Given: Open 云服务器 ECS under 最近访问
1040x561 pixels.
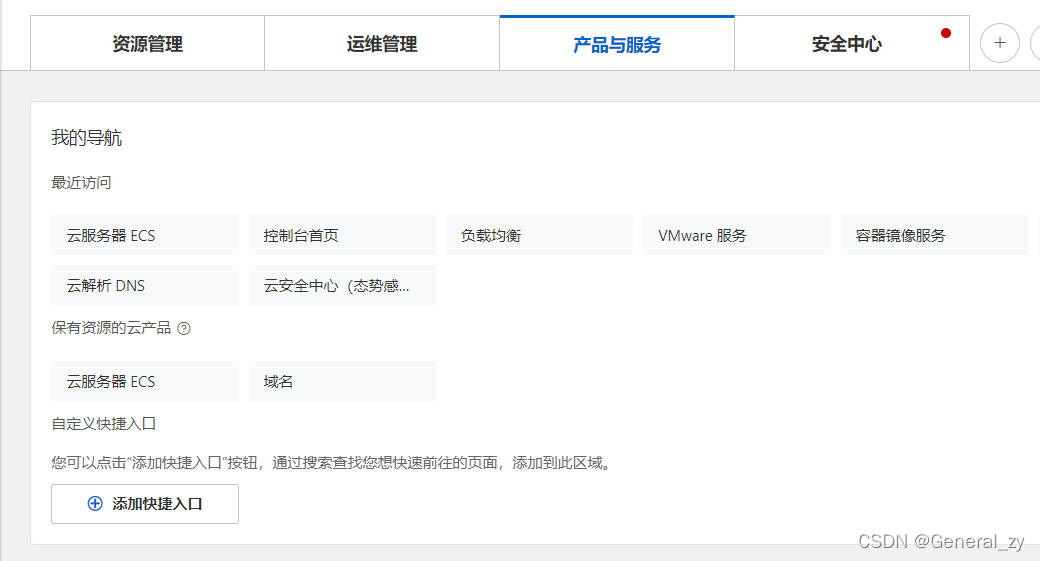Looking at the screenshot, I should point(145,235).
